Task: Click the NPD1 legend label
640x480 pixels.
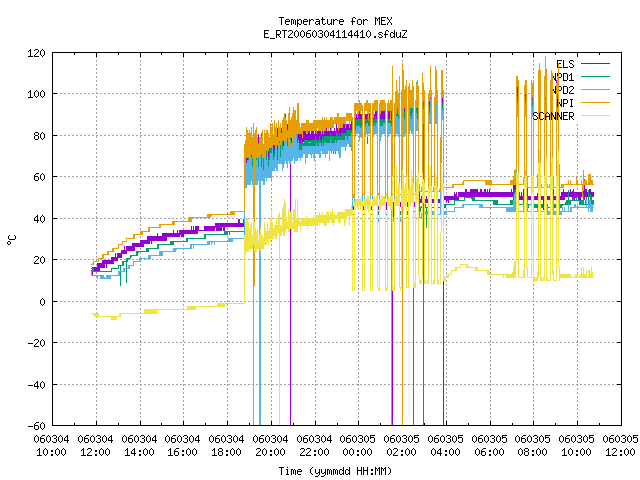Action: (x=563, y=77)
